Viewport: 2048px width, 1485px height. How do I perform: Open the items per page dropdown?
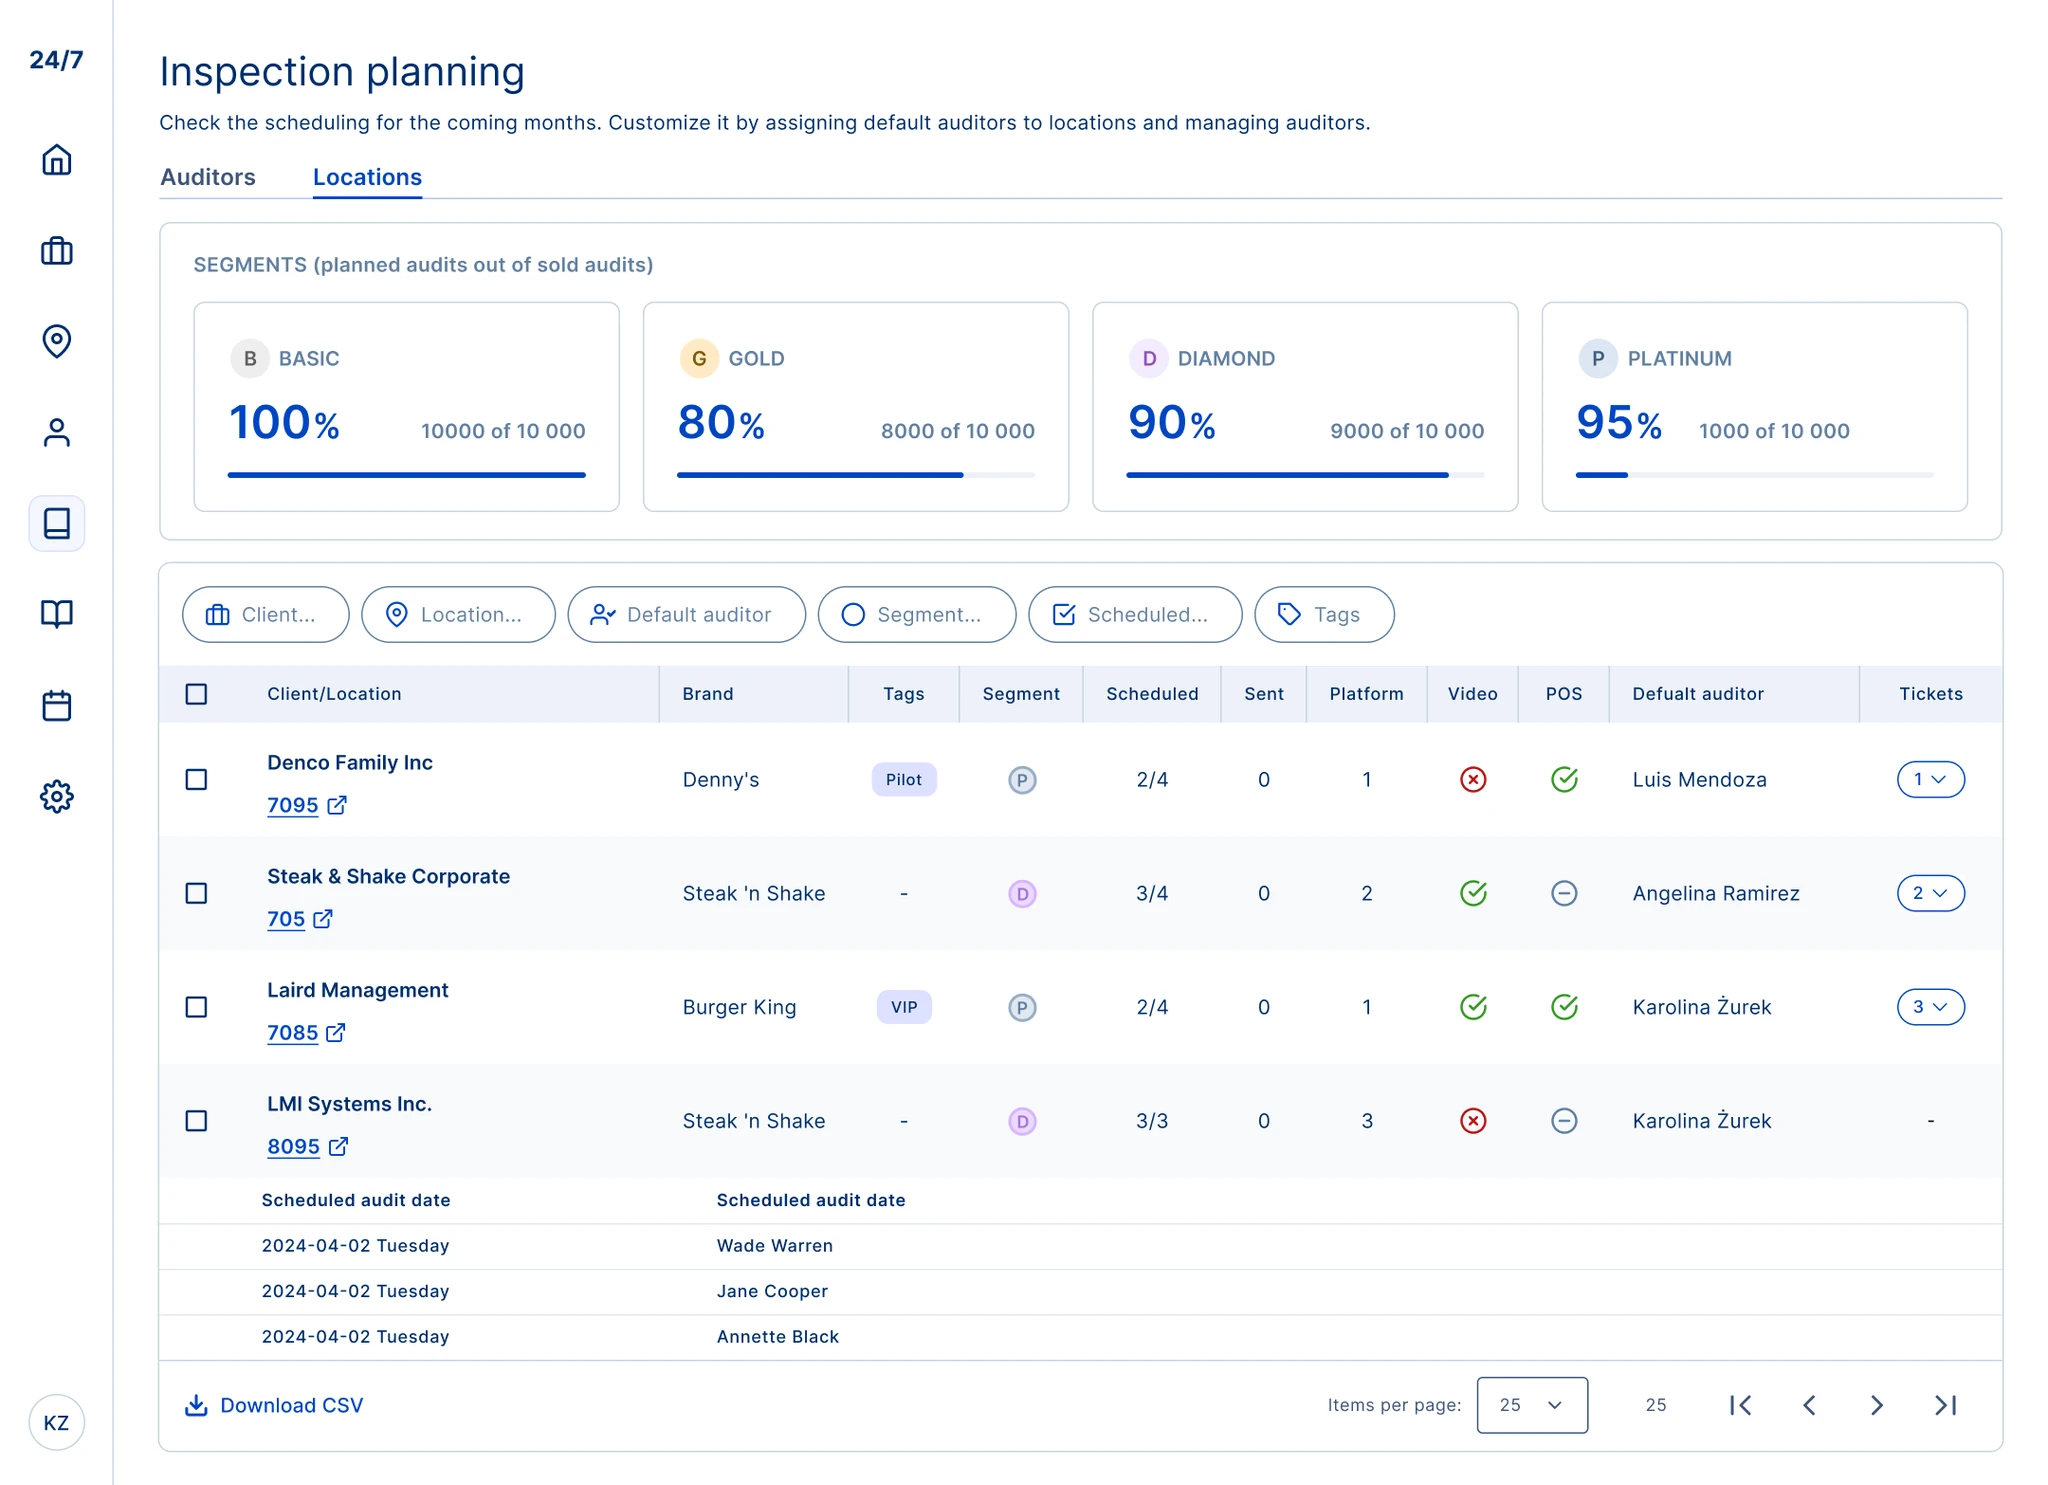(1531, 1405)
